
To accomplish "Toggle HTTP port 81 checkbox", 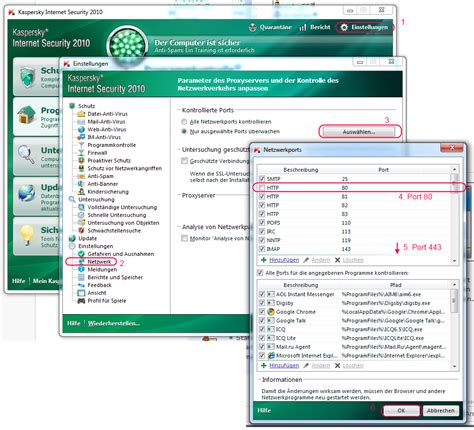I will click(262, 196).
